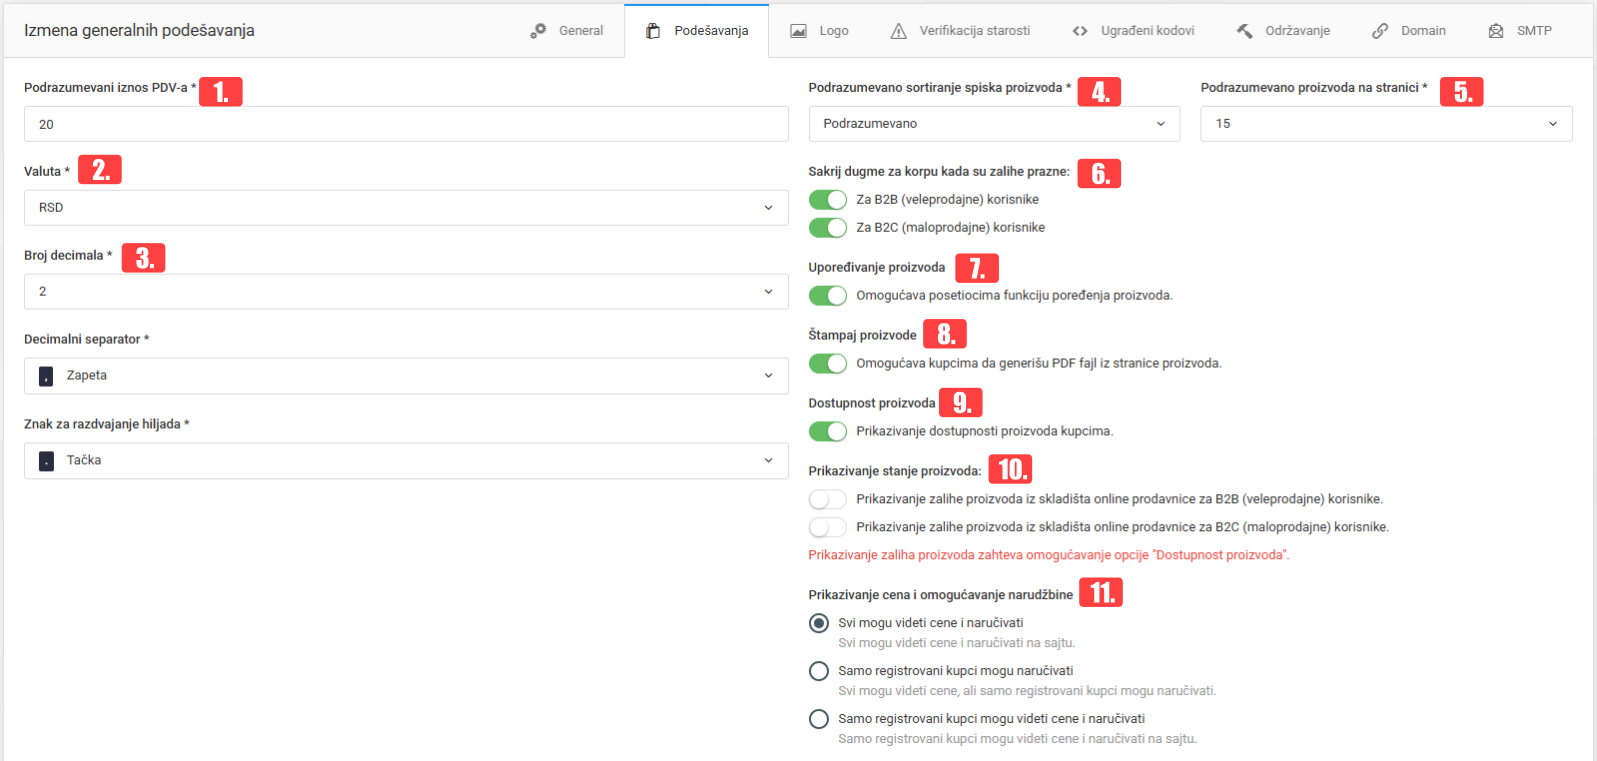1597x761 pixels.
Task: Click the Logo tab image icon
Action: click(798, 31)
